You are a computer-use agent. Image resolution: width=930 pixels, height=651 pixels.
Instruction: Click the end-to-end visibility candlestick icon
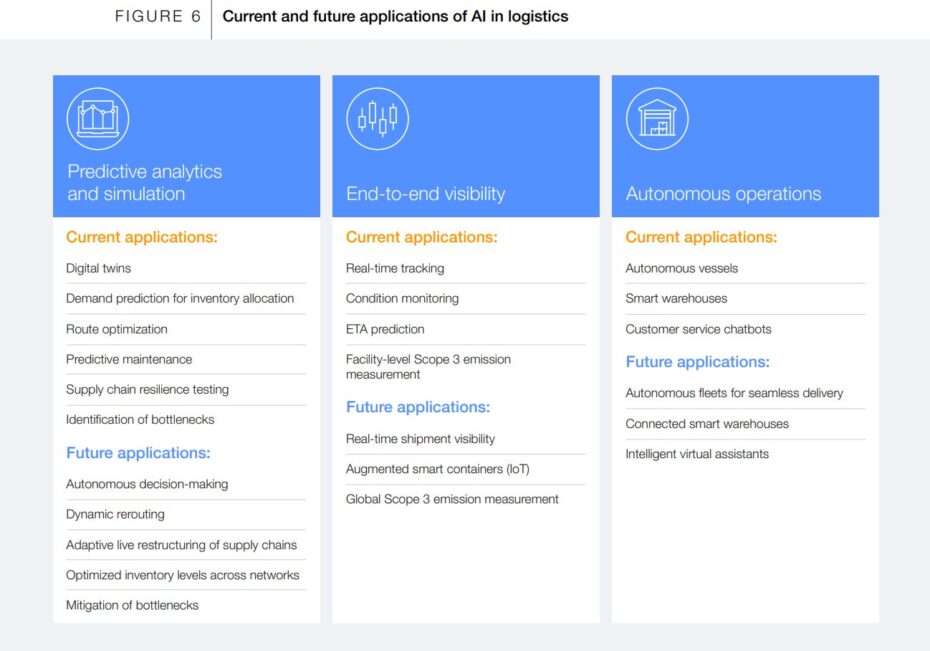[x=377, y=119]
